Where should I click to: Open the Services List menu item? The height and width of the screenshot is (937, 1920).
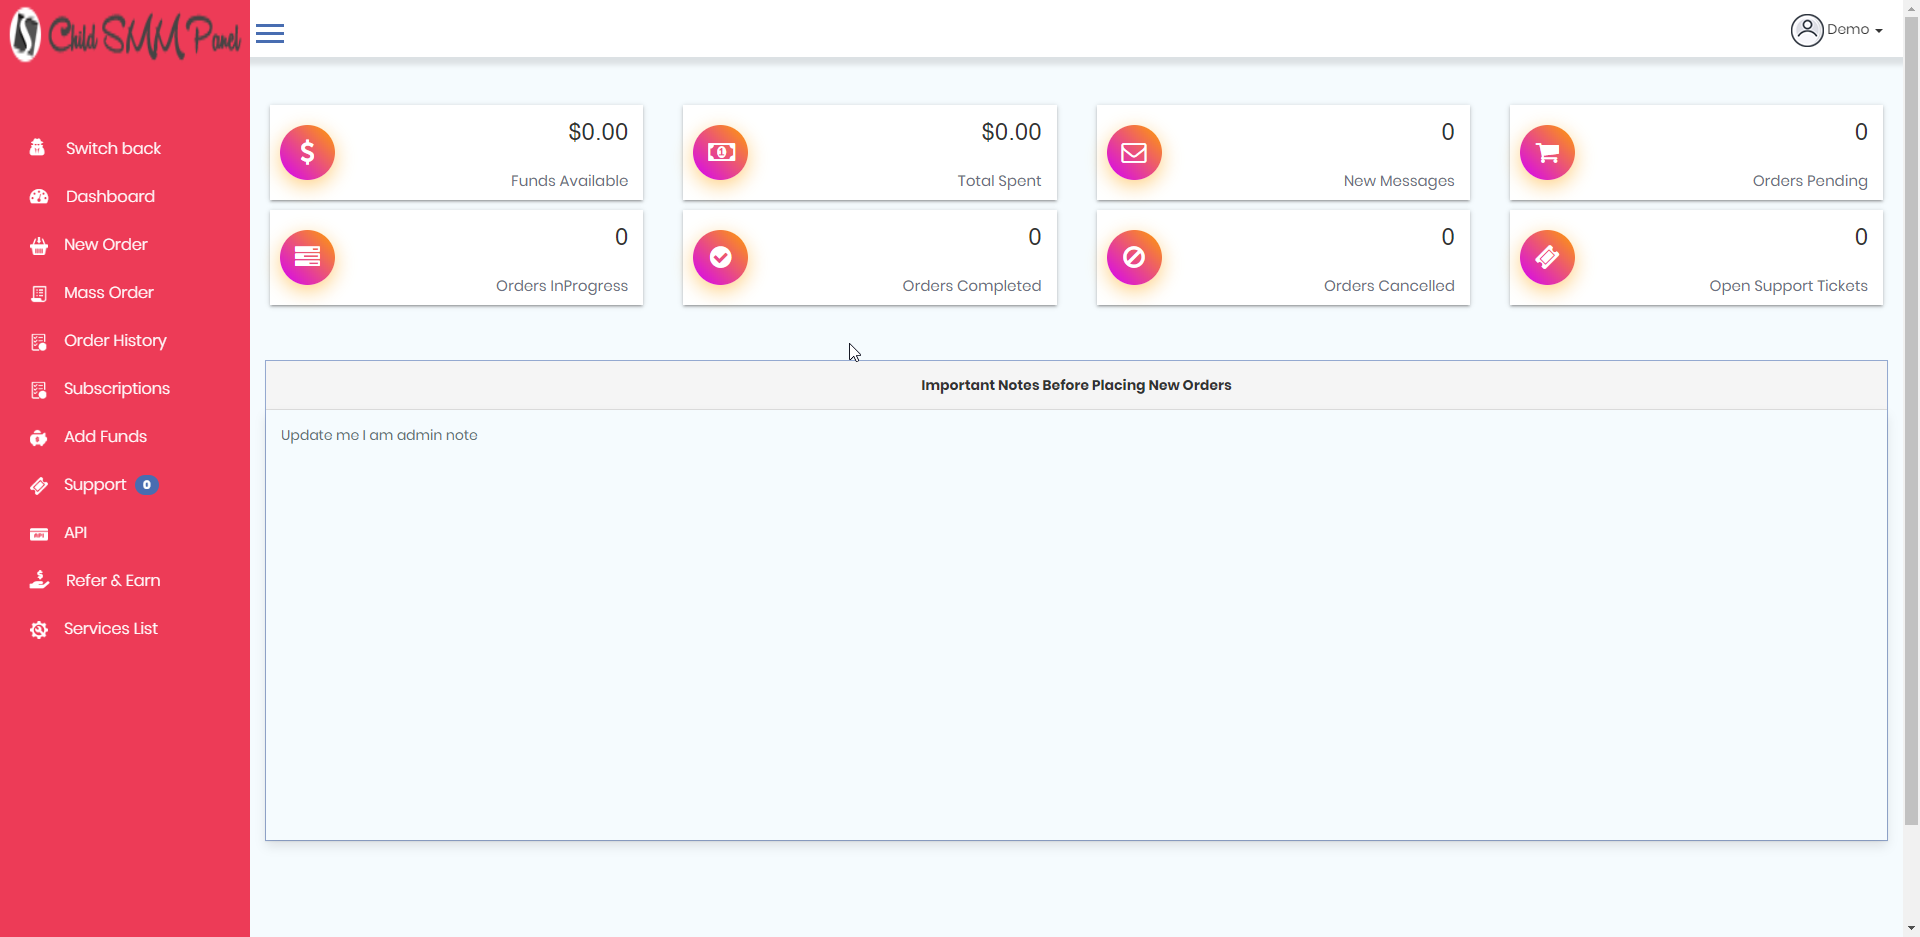(x=110, y=629)
